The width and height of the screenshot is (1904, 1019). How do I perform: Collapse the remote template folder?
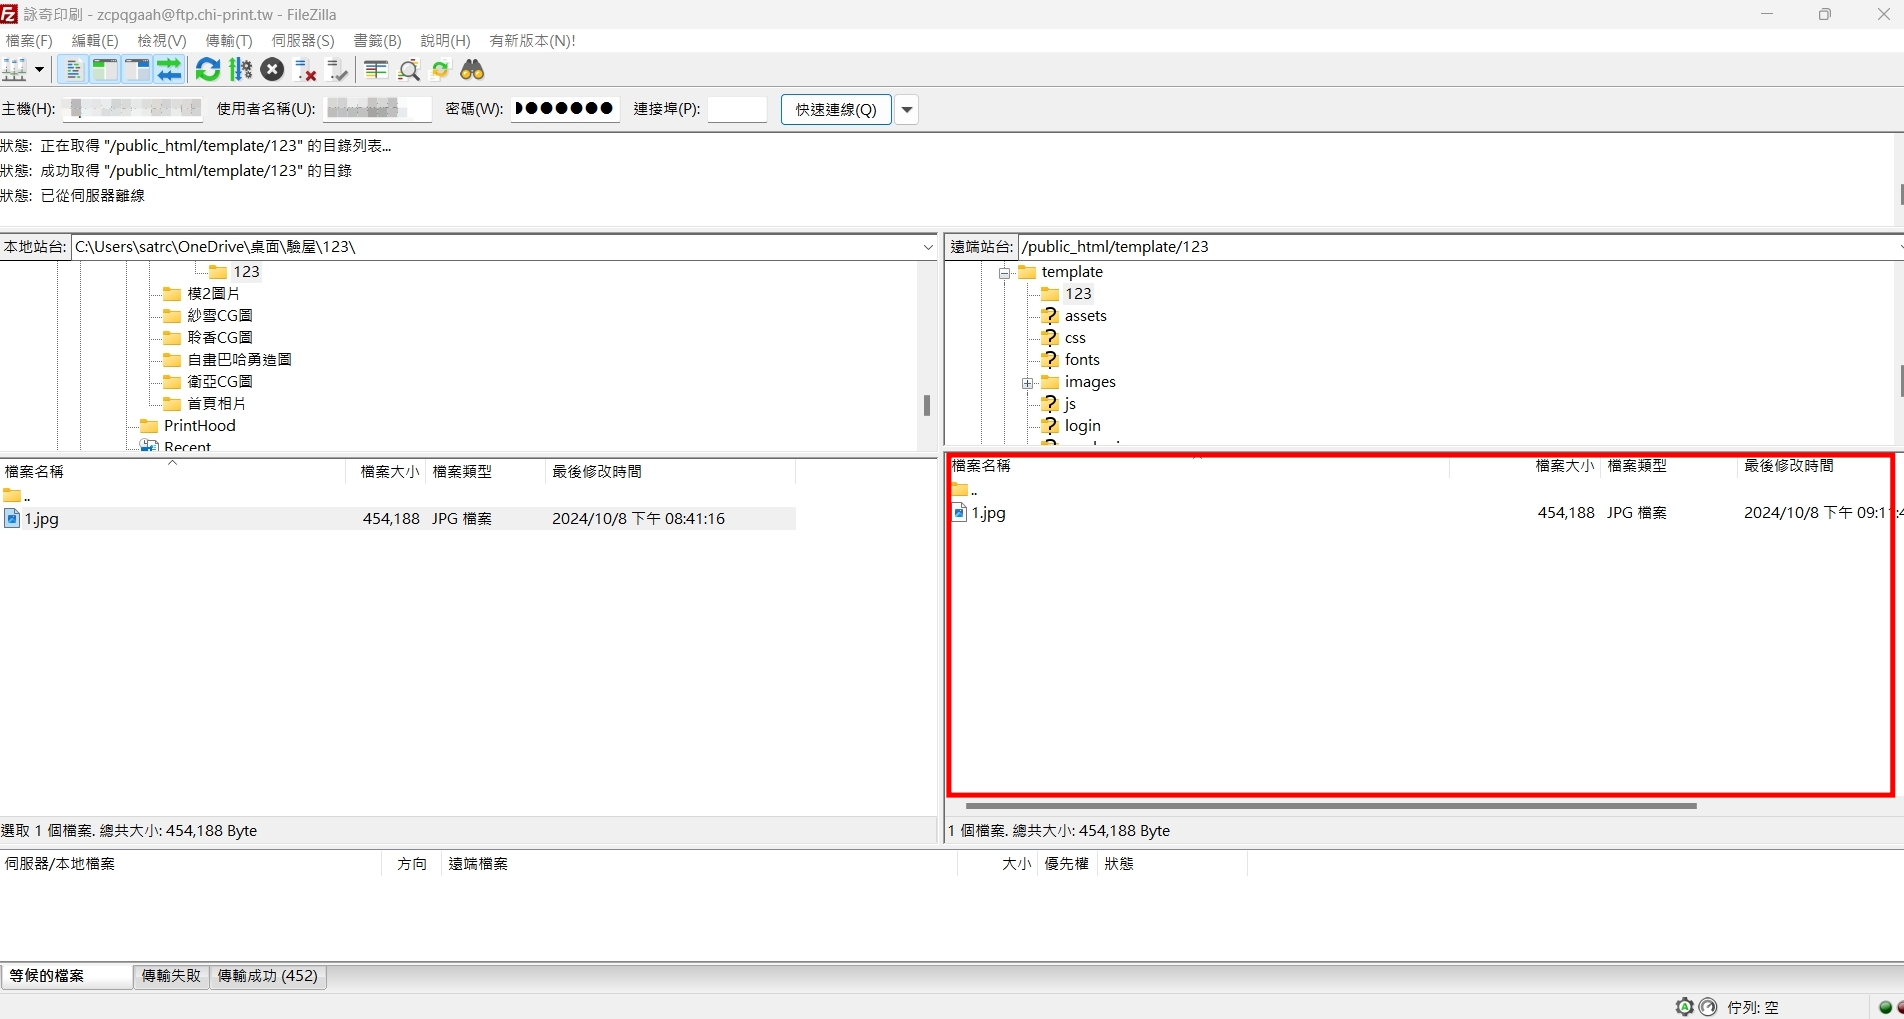1004,273
